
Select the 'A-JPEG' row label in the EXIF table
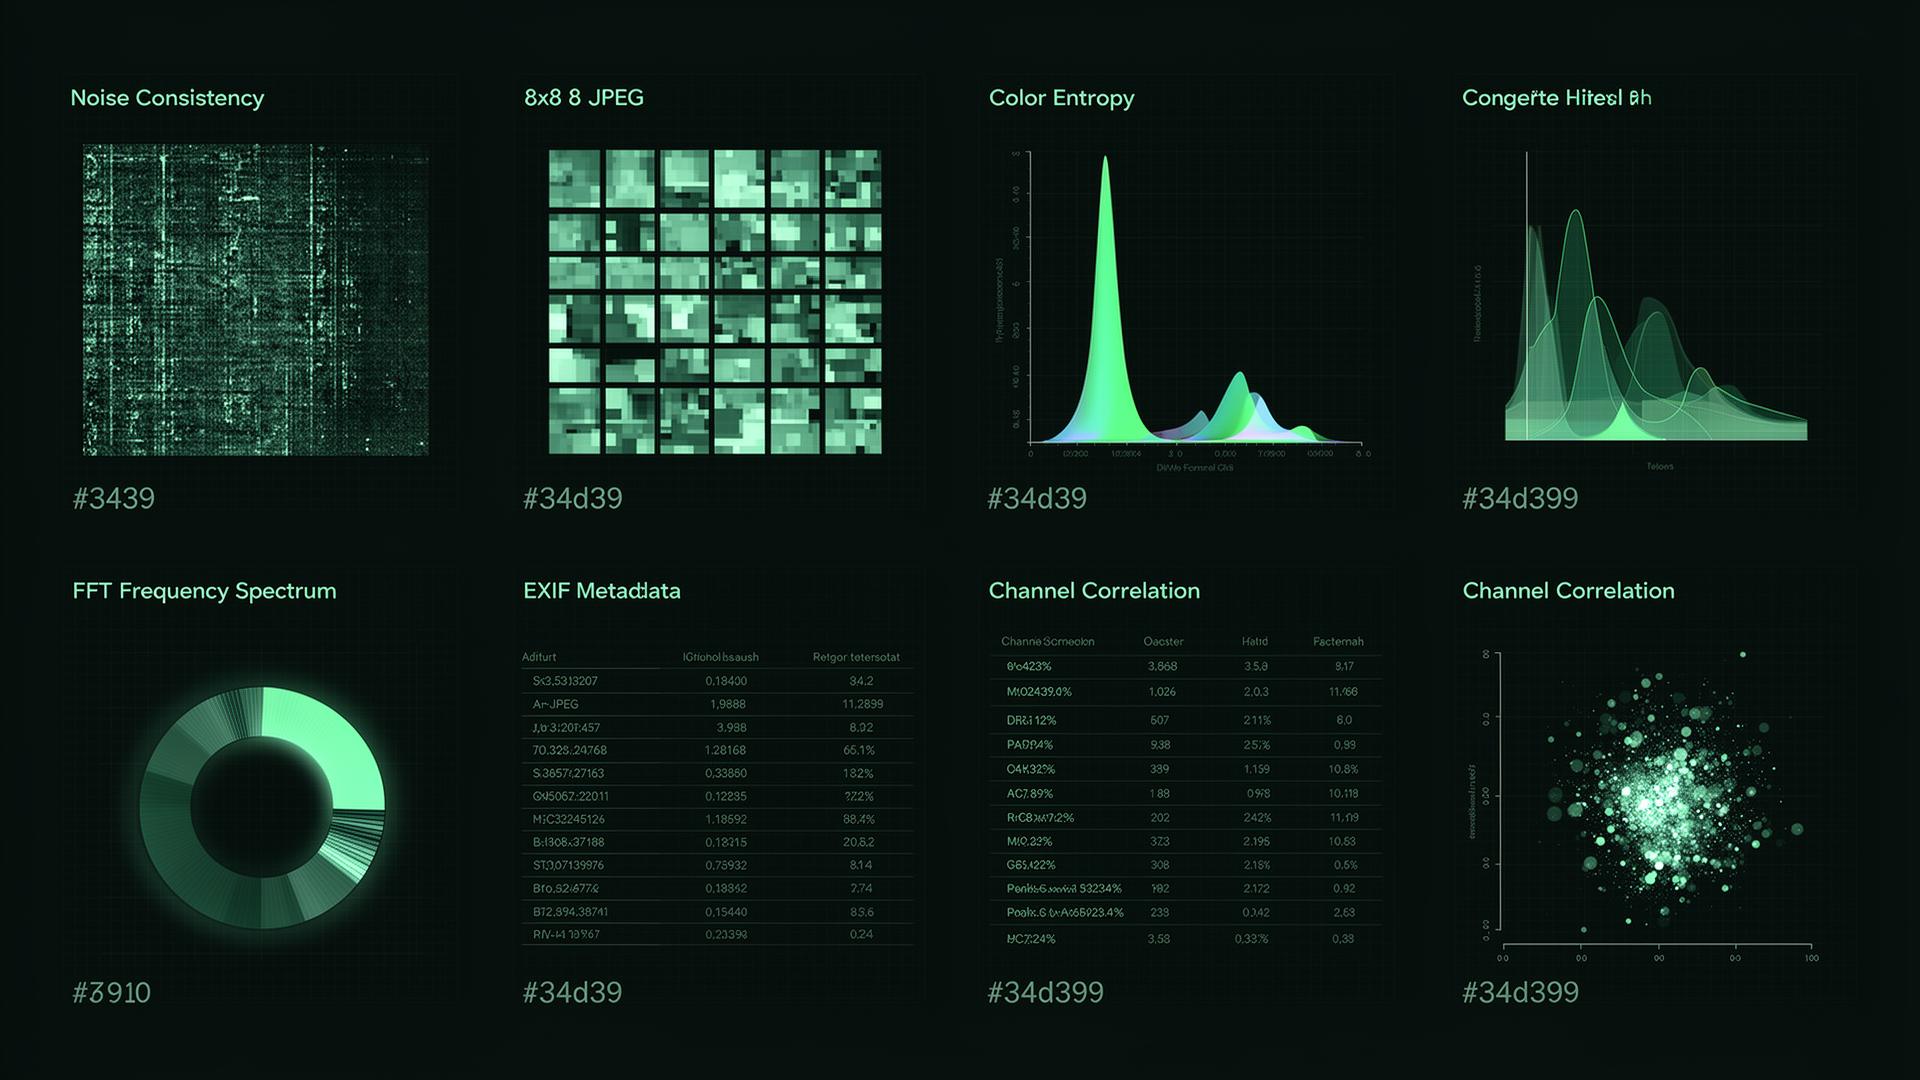556,704
